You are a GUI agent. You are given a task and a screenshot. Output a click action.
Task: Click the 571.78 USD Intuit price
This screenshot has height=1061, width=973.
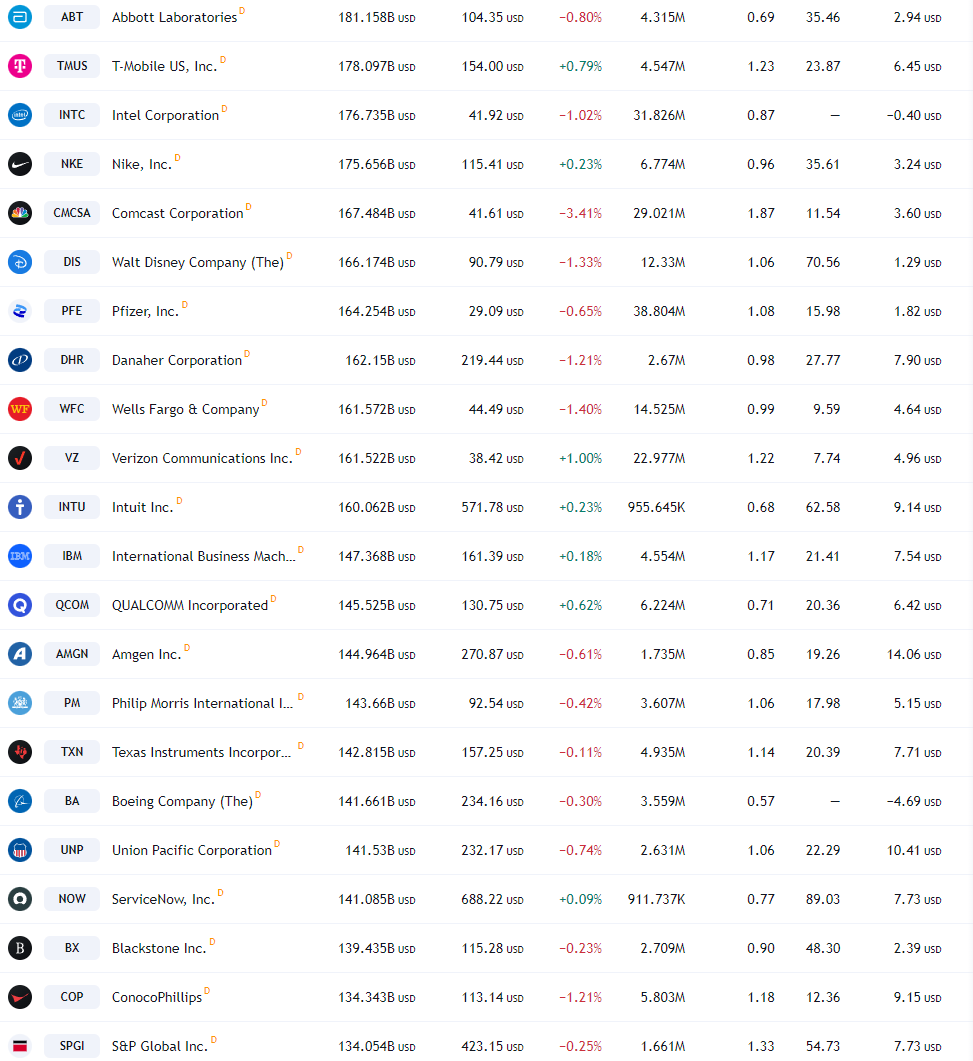(x=493, y=507)
